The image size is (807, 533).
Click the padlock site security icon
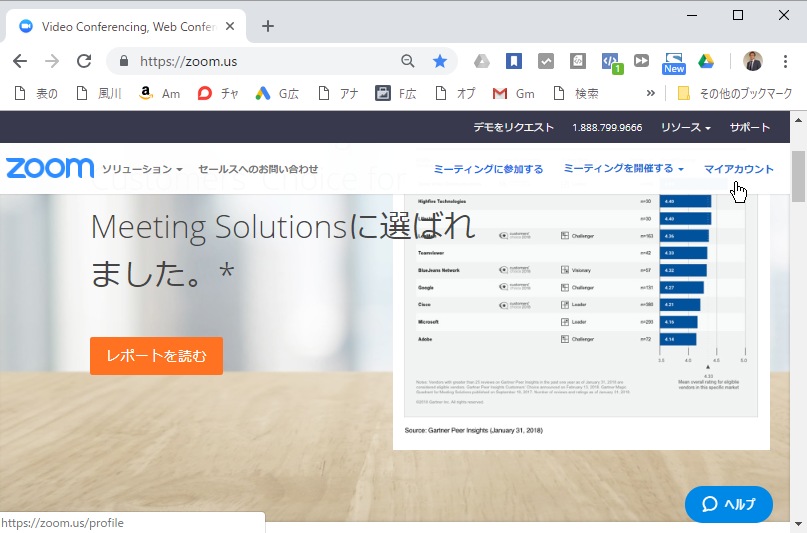pyautogui.click(x=124, y=61)
